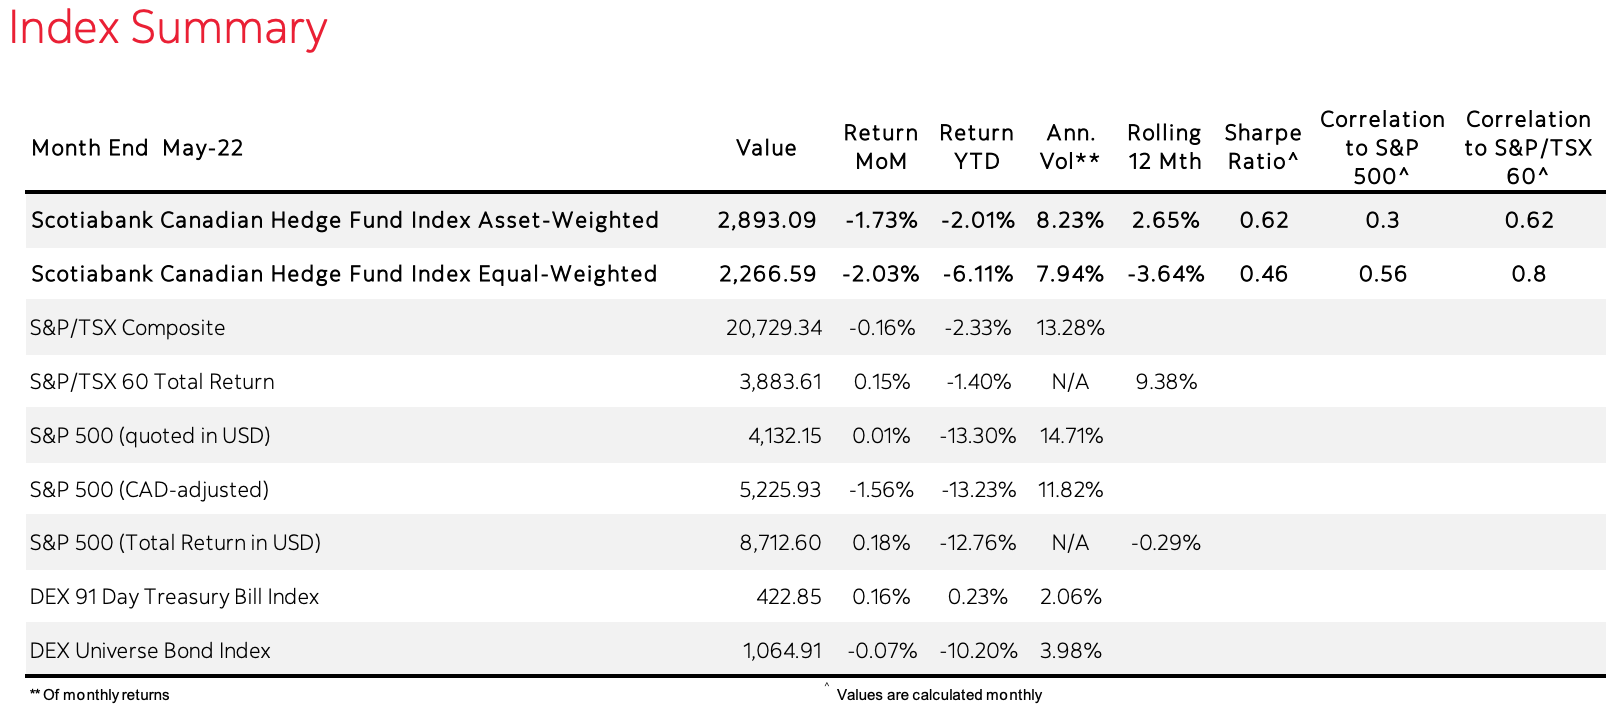The image size is (1616, 710).
Task: Click the Return MoM column header
Action: 880,147
